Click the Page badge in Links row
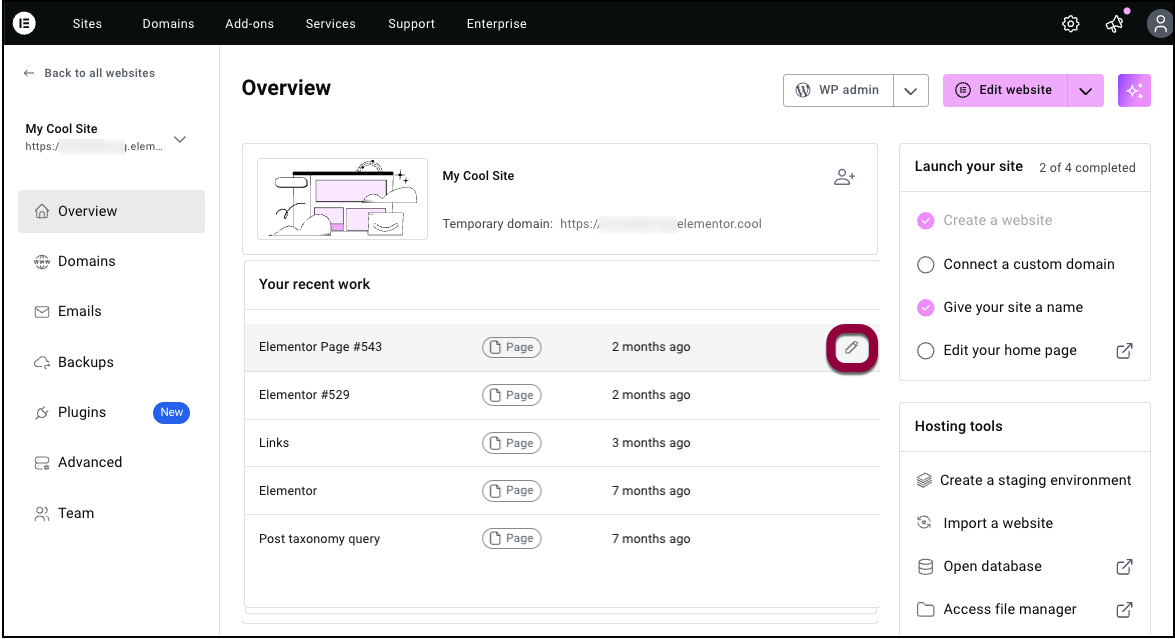1175x639 pixels. click(512, 443)
